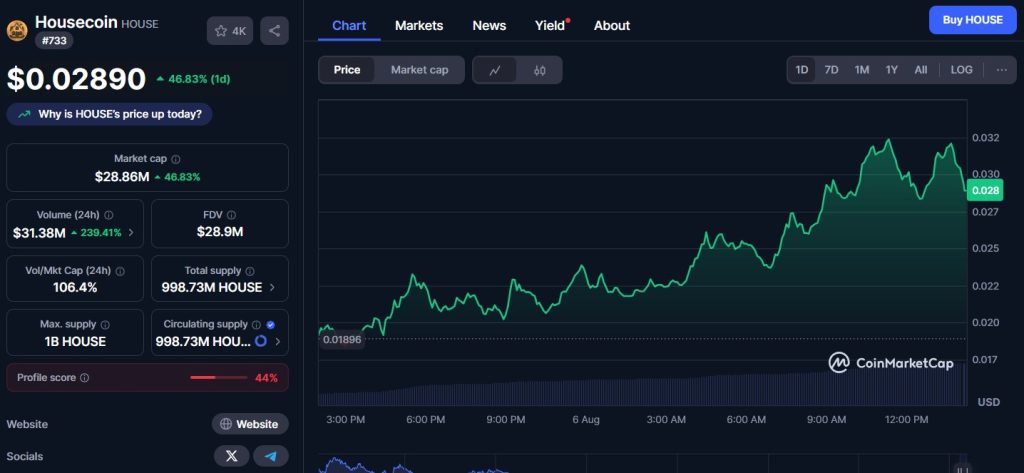Click the $0.02890 price text

(76, 79)
